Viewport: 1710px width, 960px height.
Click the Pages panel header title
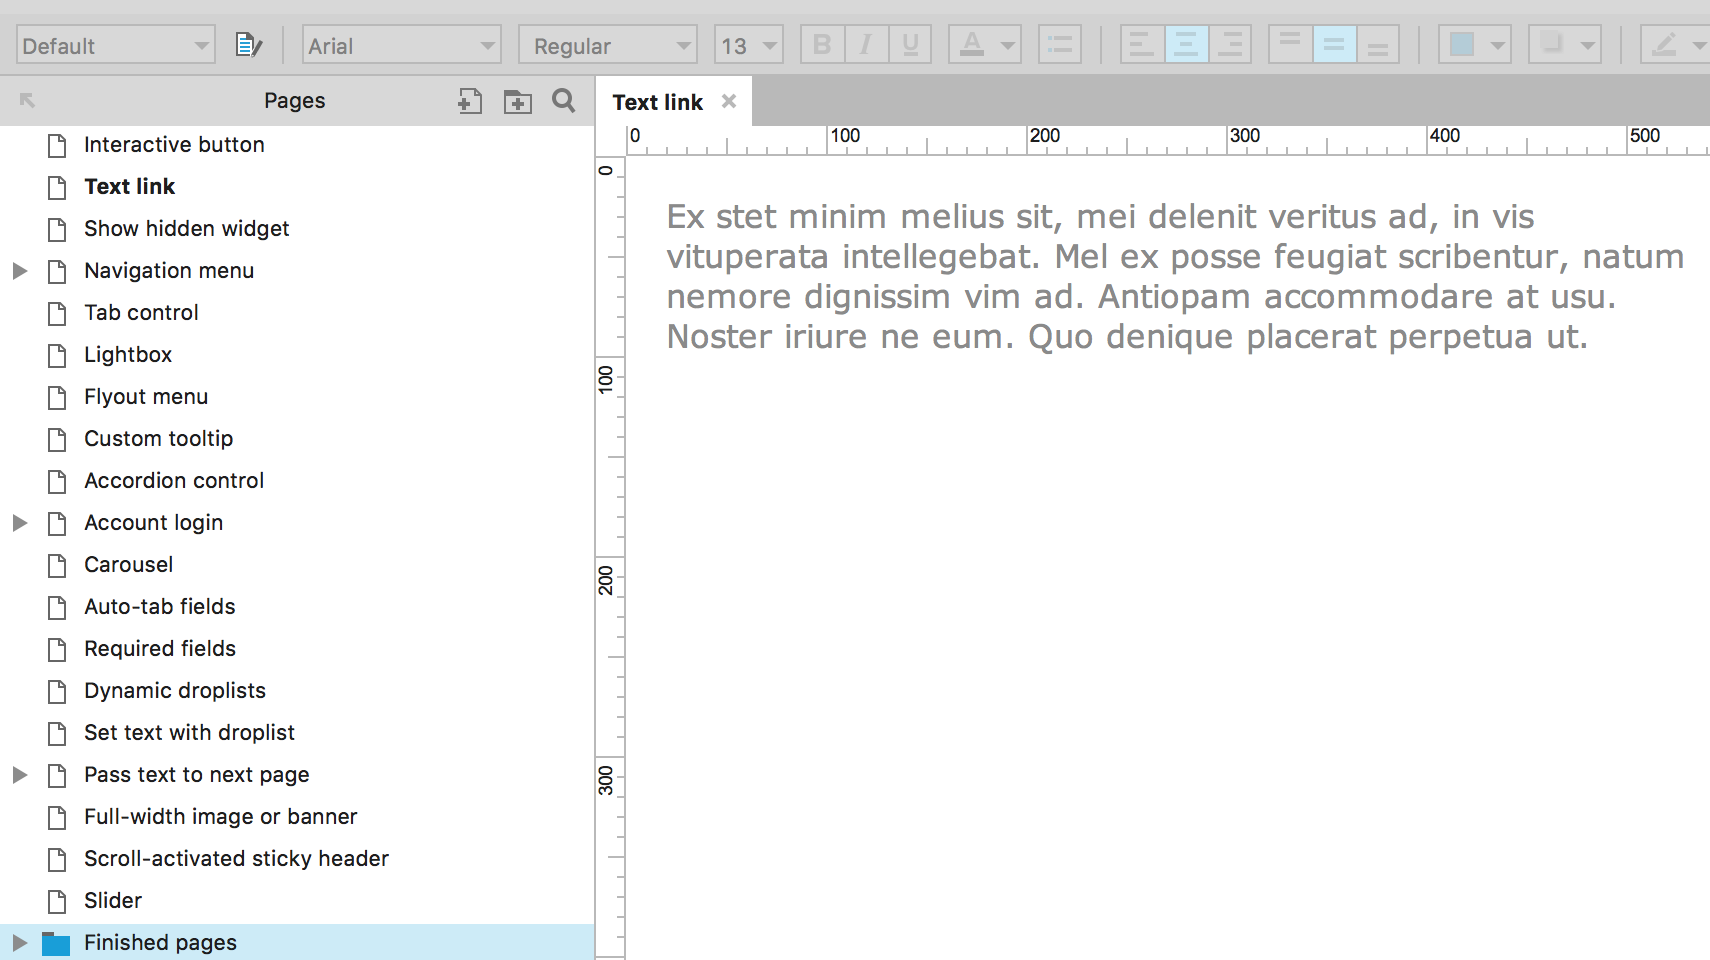click(294, 100)
